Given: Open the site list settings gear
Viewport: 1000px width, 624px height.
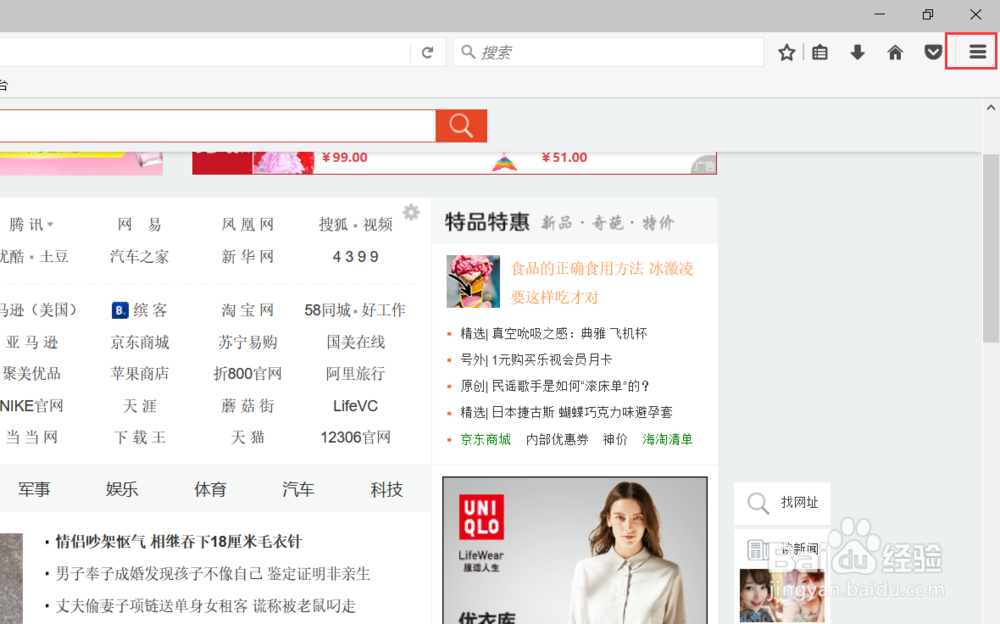Looking at the screenshot, I should (411, 212).
